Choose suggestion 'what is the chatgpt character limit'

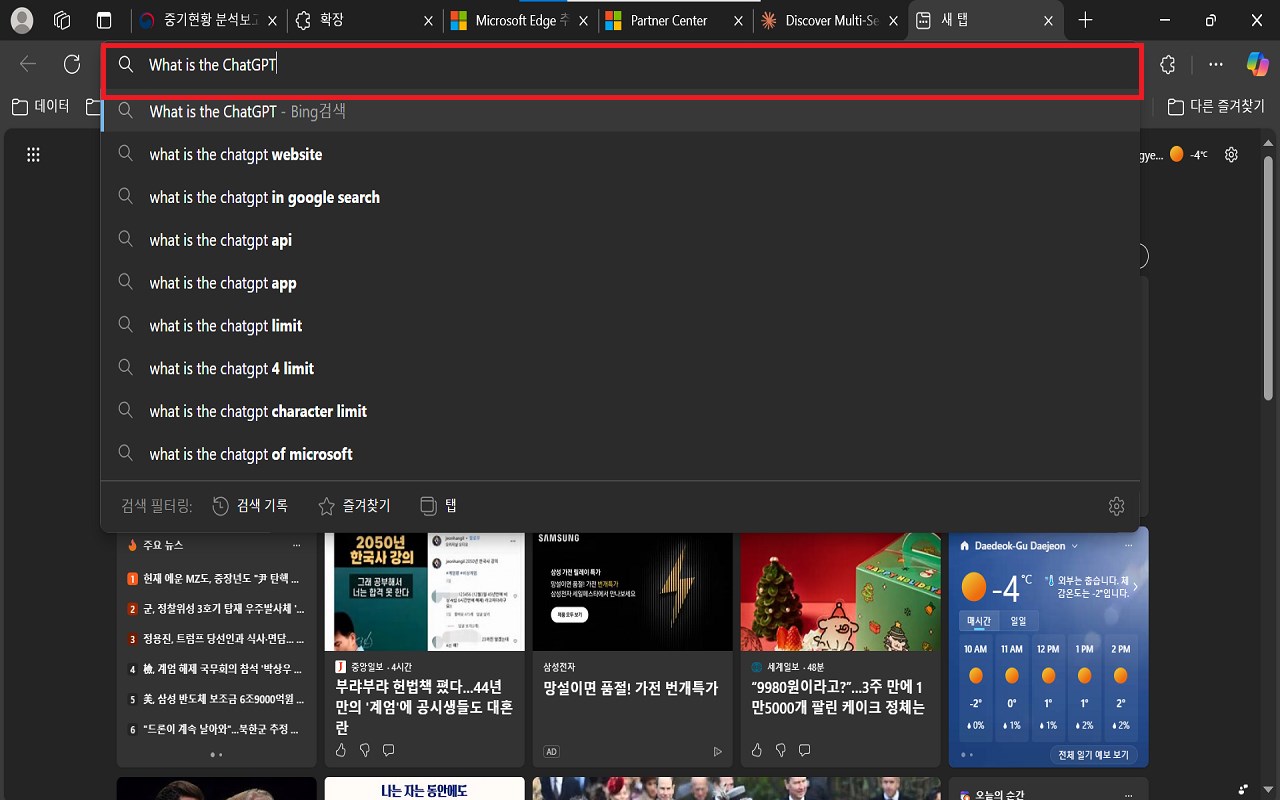[620, 412]
